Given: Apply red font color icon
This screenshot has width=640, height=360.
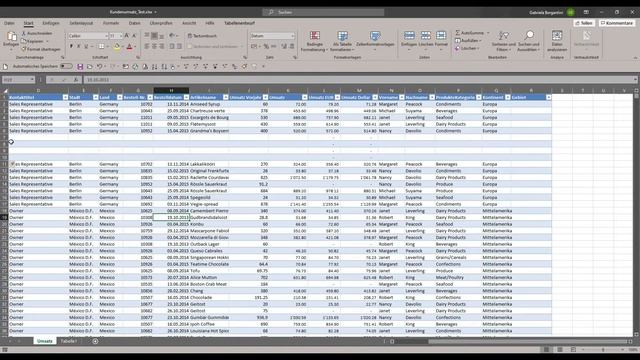Looking at the screenshot, I should coord(129,47).
